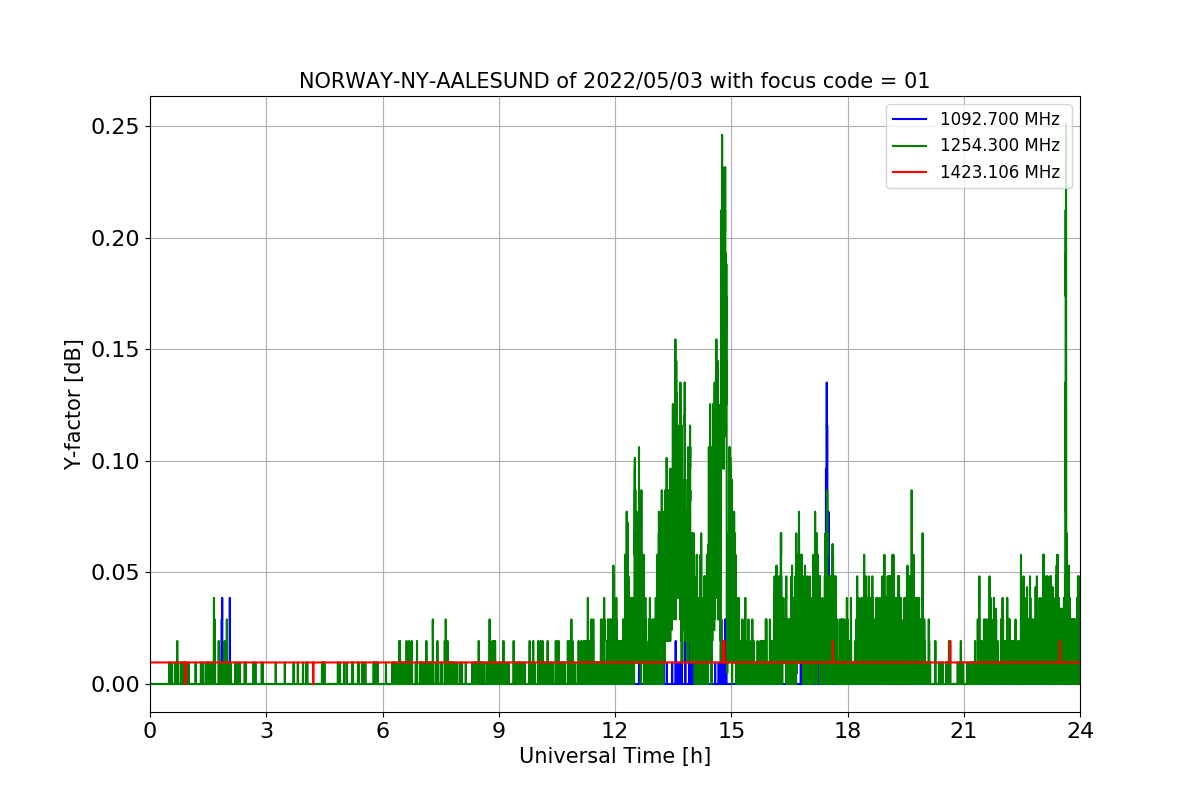Click the 15 x-axis tick label

pos(731,730)
